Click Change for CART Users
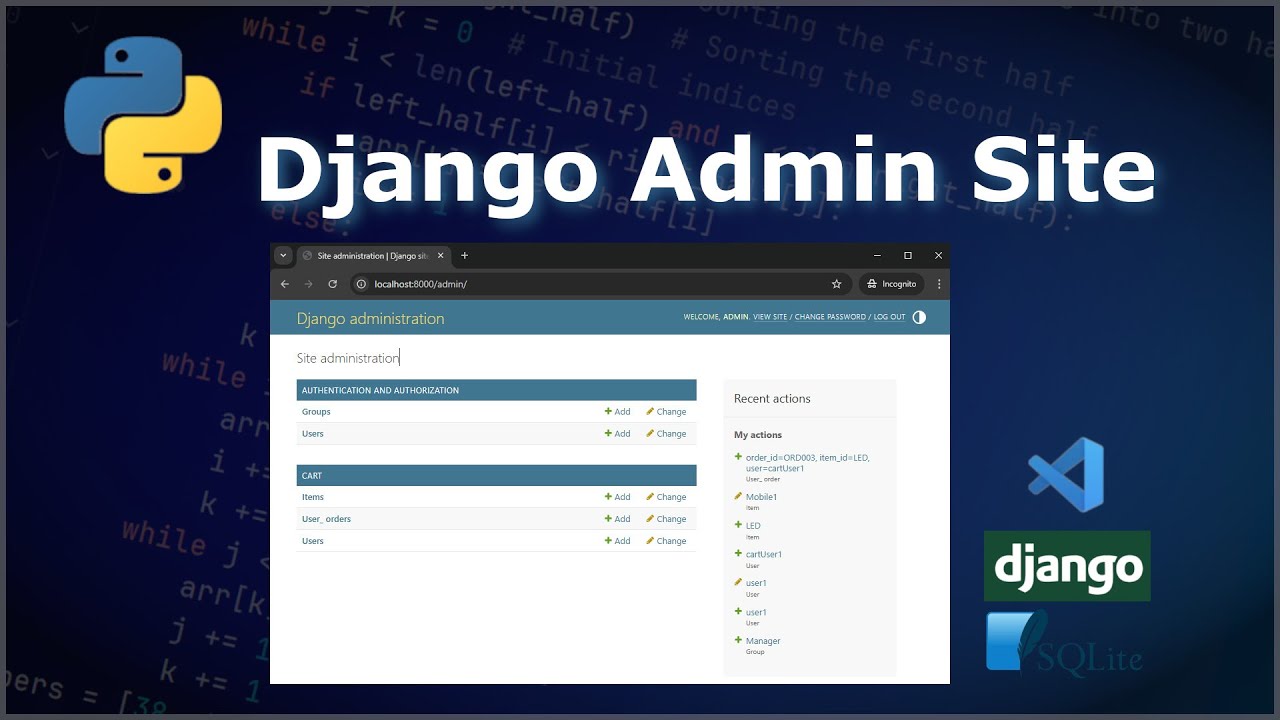1280x720 pixels. click(x=666, y=541)
